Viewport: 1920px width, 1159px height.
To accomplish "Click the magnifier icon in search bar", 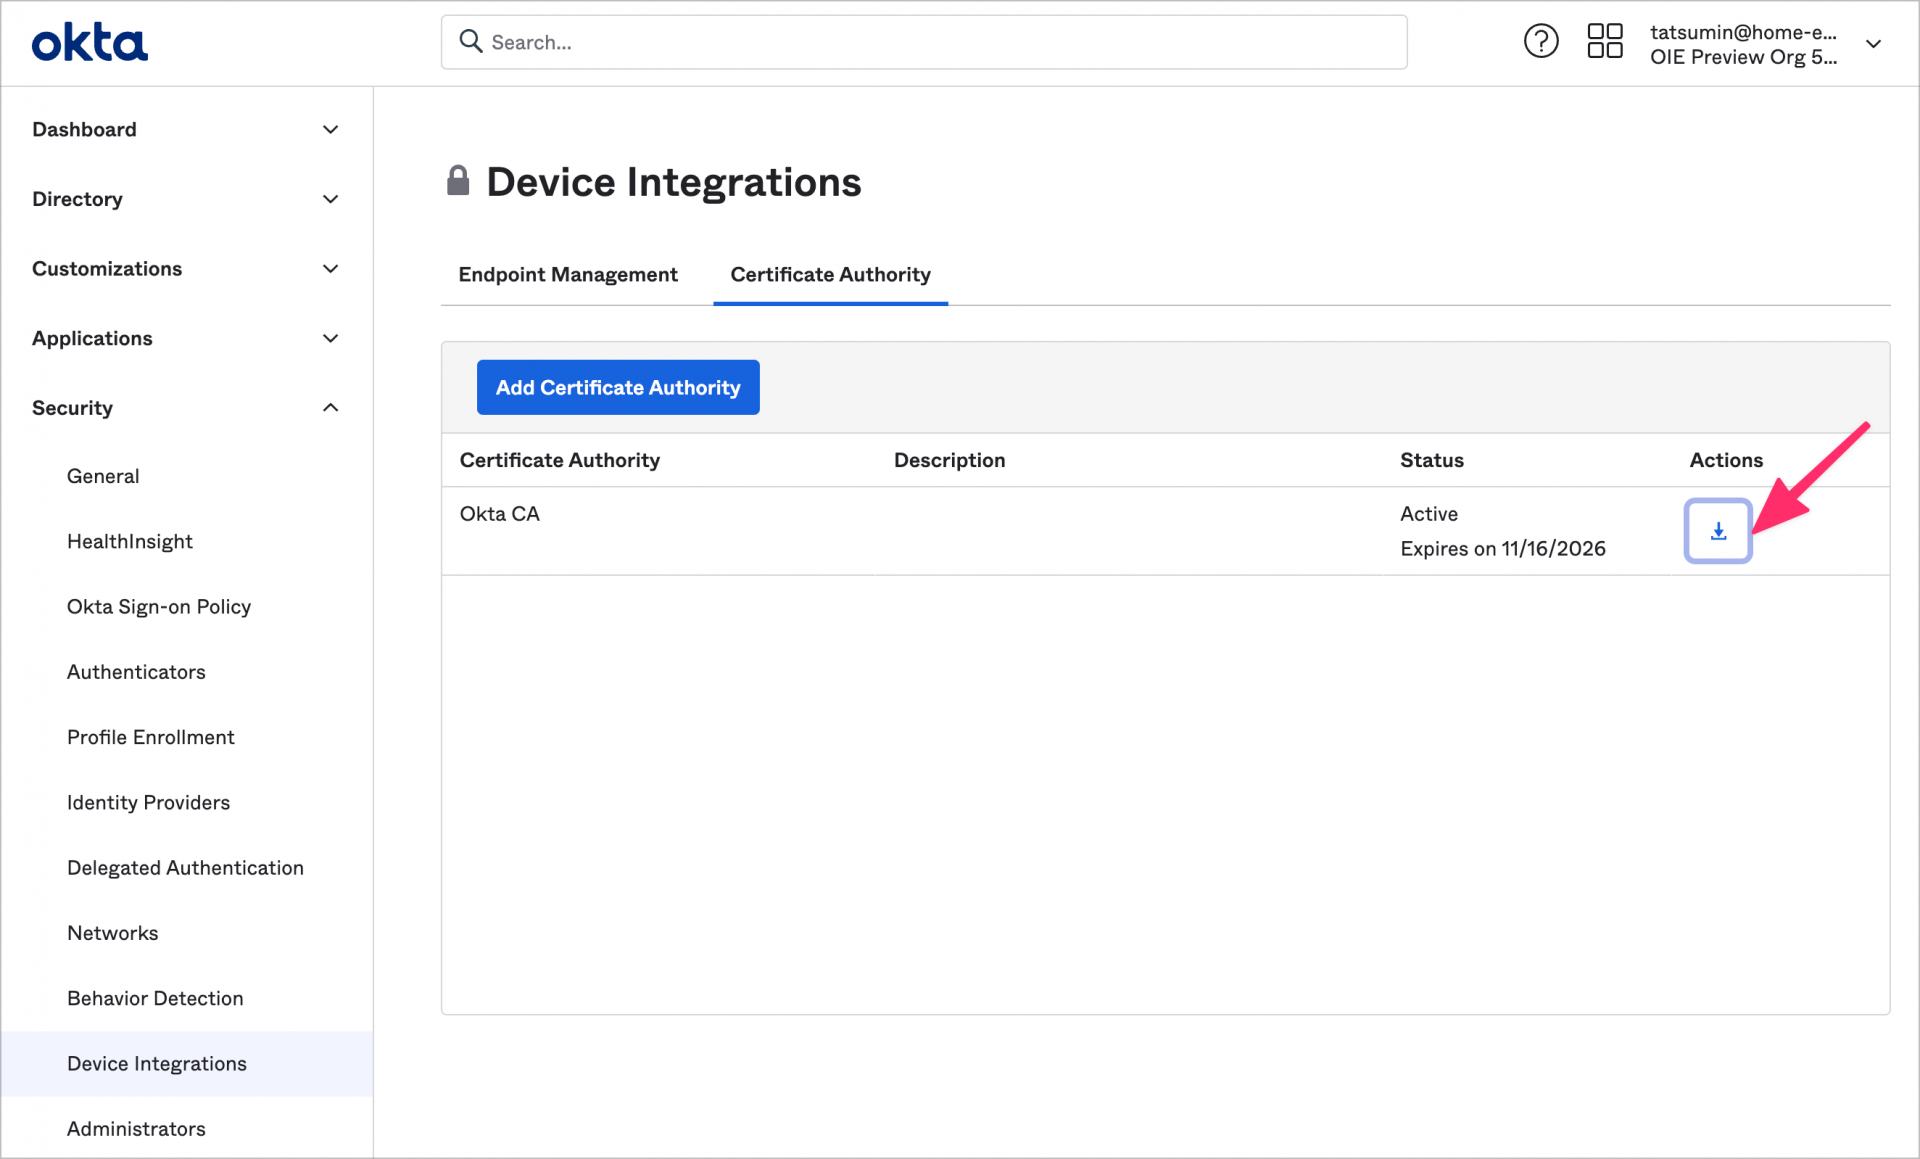I will pyautogui.click(x=471, y=41).
